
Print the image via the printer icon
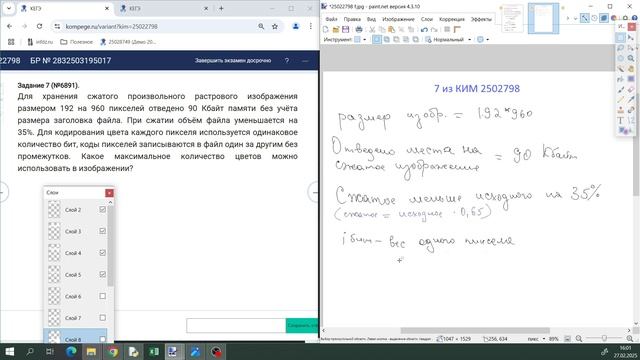[359, 29]
